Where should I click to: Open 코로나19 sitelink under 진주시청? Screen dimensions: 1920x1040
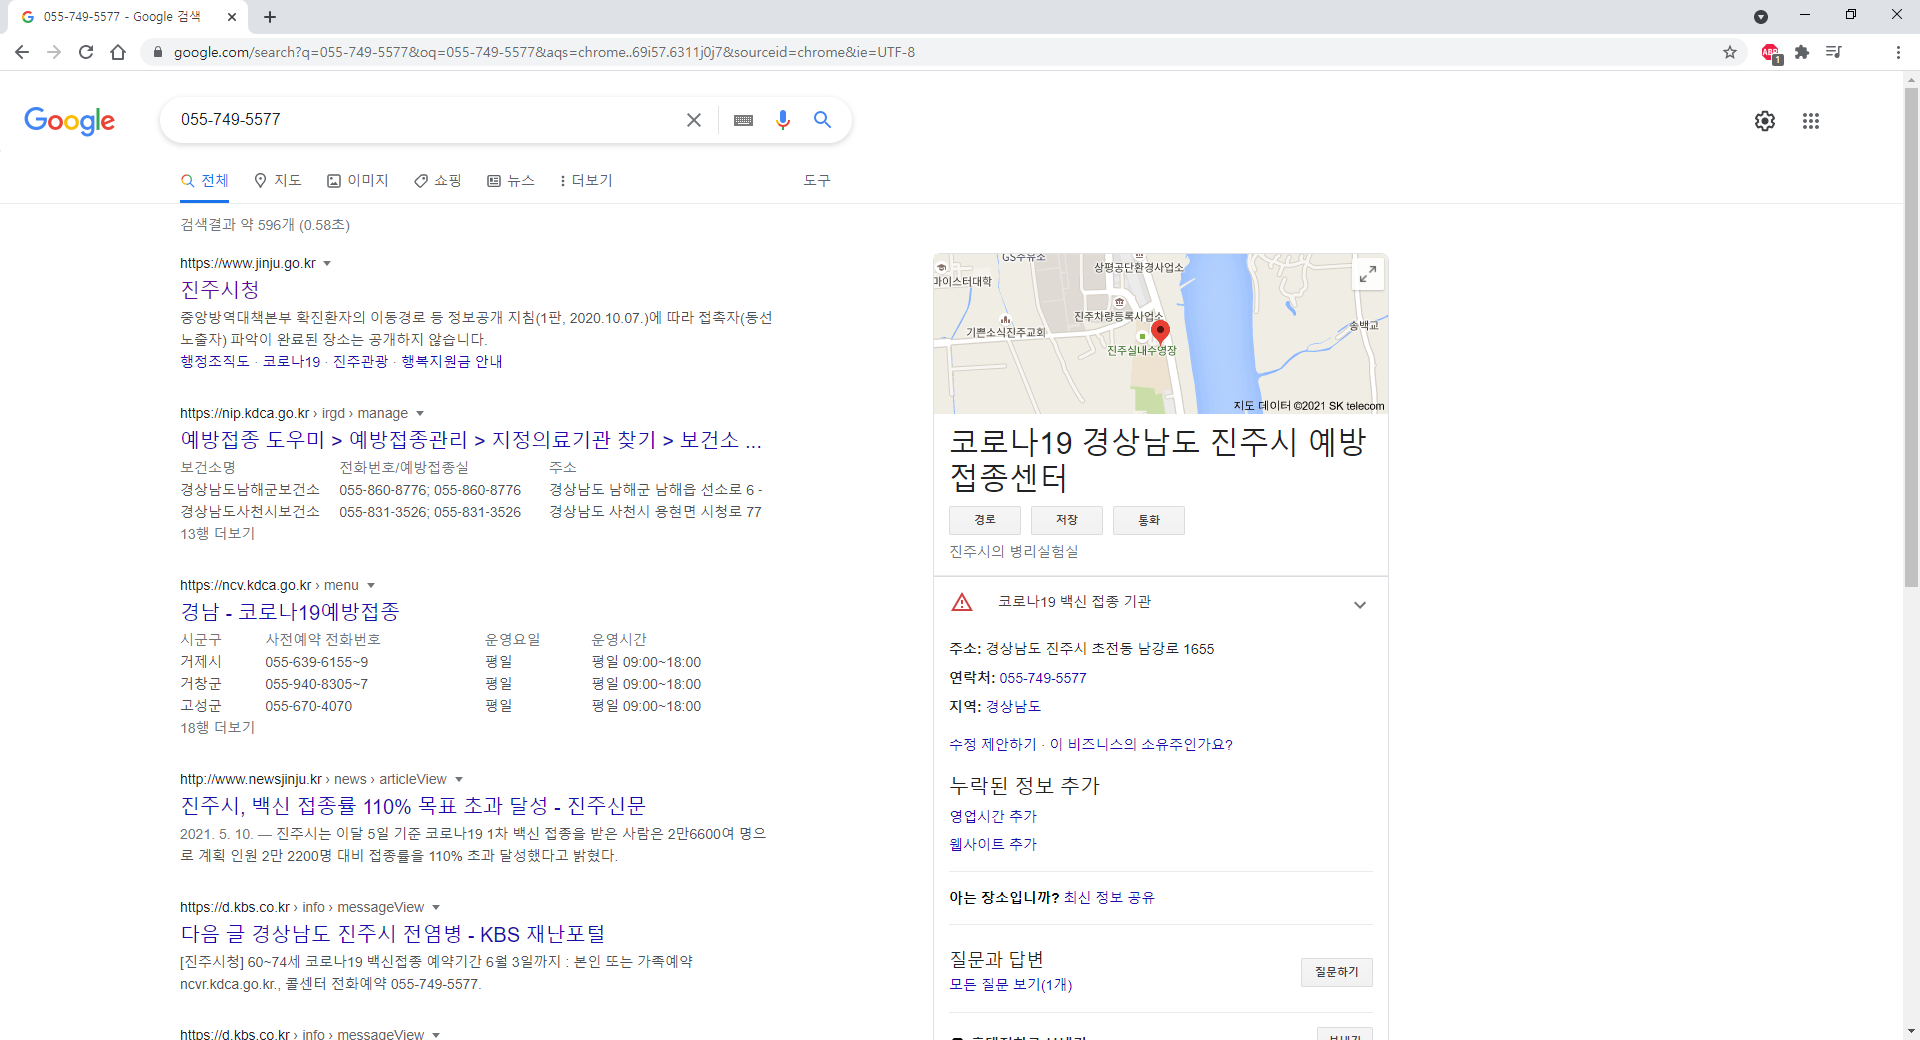[291, 362]
